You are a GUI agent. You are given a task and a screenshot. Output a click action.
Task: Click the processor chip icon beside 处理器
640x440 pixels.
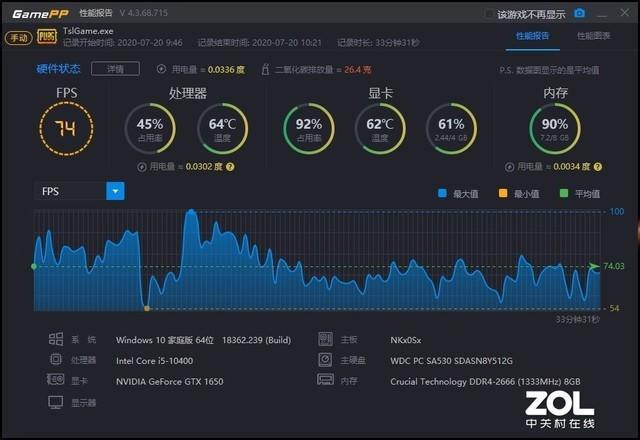(x=56, y=359)
